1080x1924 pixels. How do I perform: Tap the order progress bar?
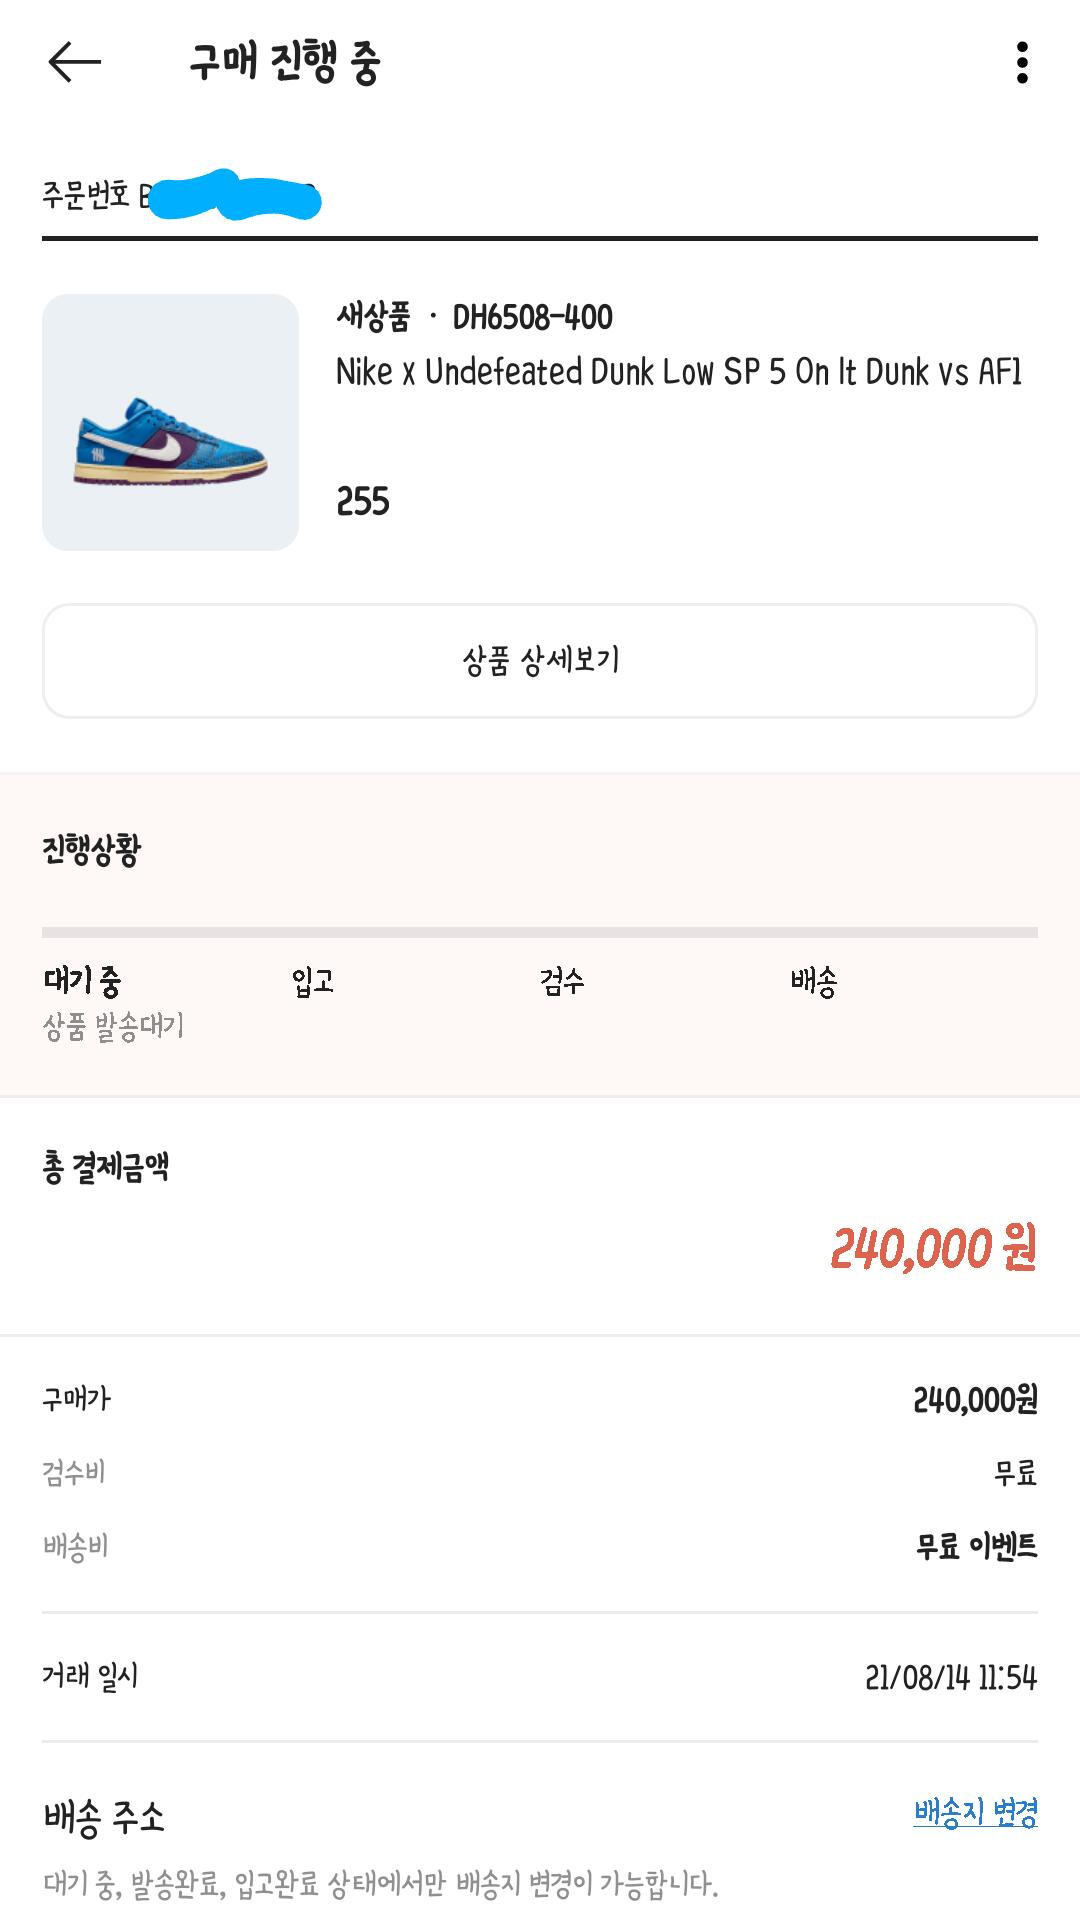pos(540,932)
